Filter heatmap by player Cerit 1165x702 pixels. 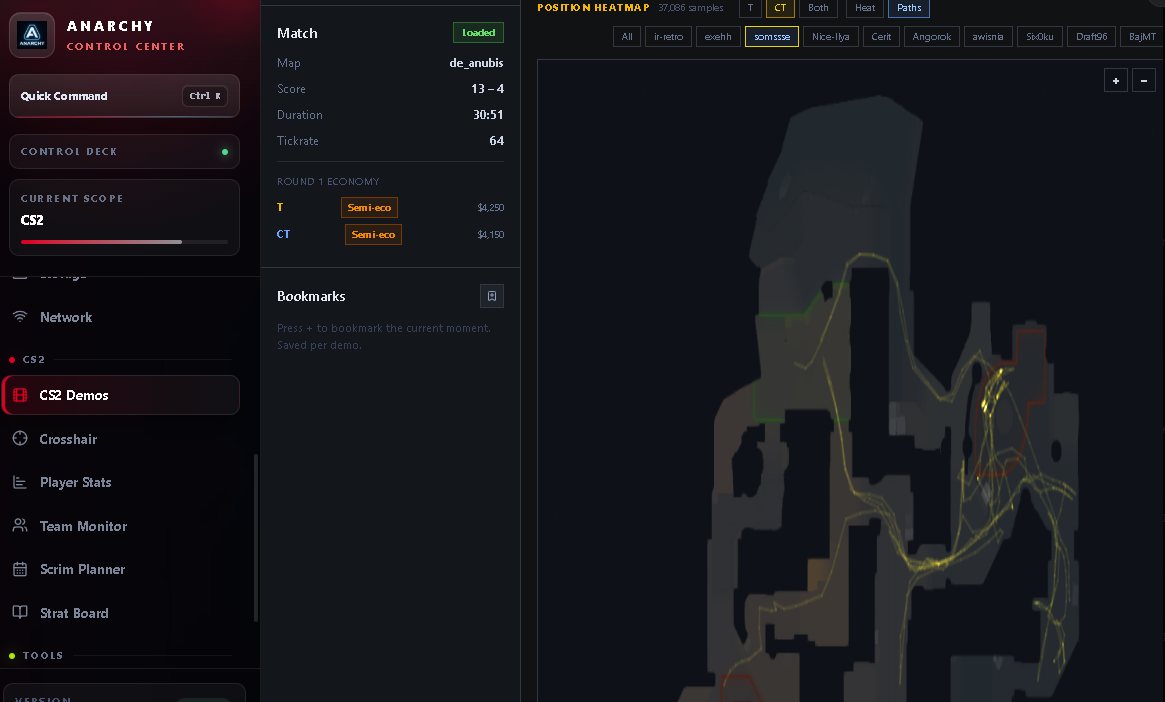tap(881, 36)
